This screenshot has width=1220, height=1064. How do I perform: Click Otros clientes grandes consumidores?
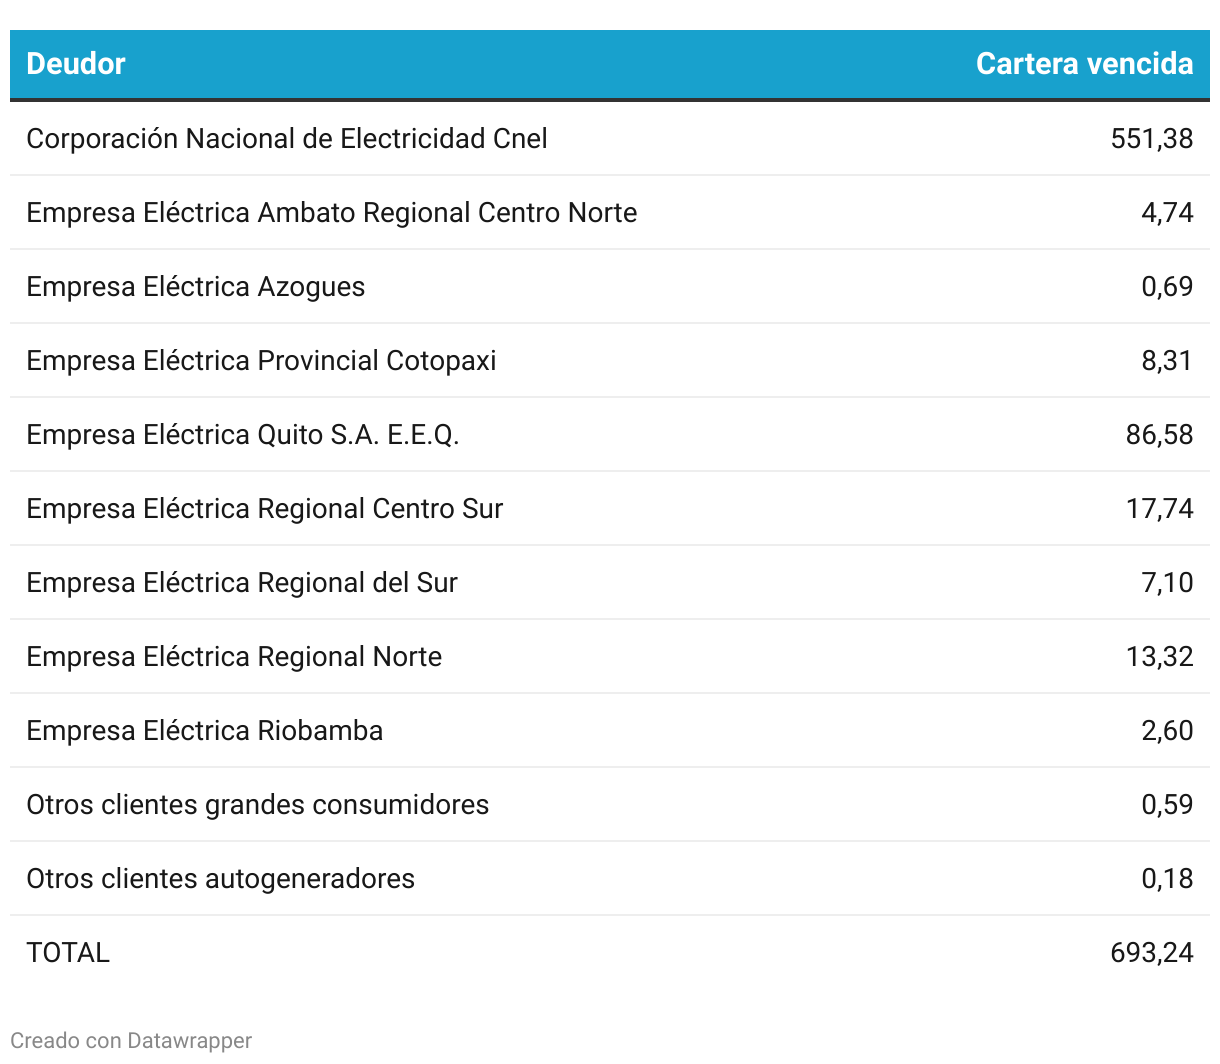(258, 805)
